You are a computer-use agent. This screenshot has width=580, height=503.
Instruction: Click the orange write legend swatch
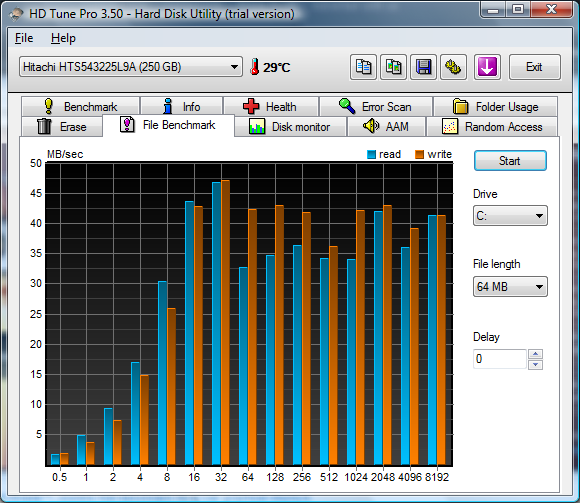[x=419, y=154]
